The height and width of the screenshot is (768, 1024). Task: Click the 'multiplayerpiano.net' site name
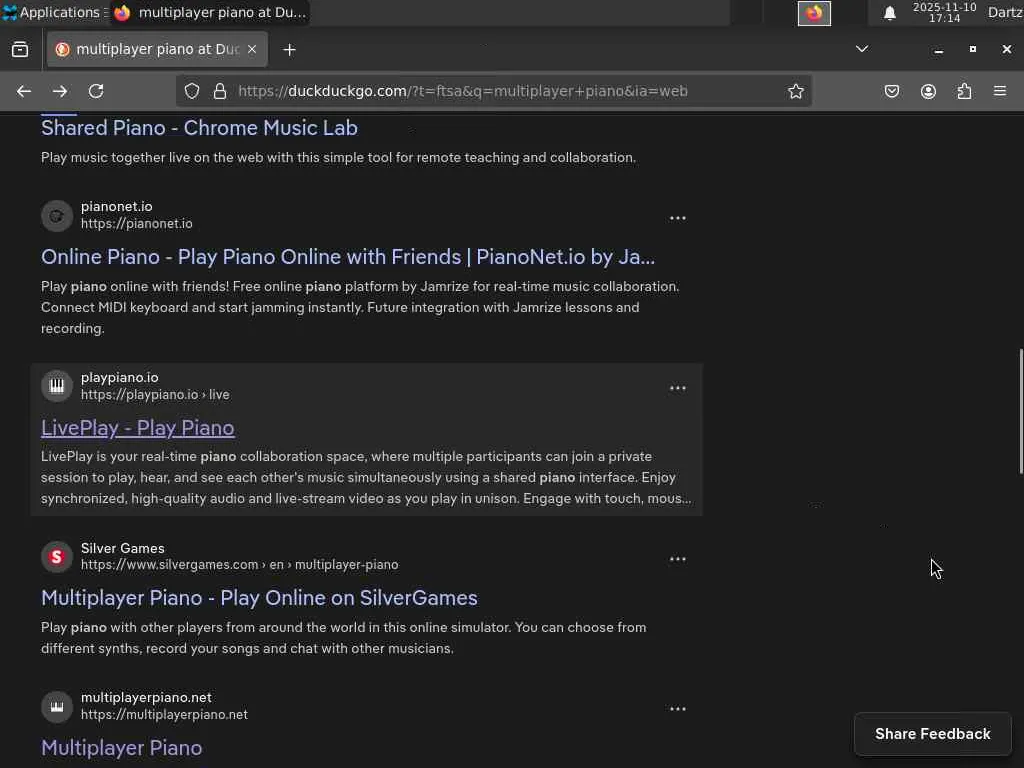pos(146,697)
